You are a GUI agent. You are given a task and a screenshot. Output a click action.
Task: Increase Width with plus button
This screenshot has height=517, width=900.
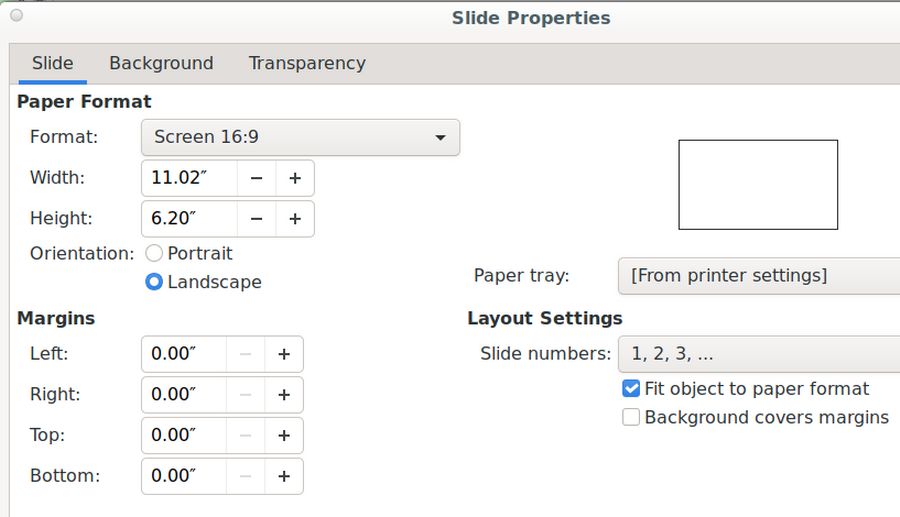[295, 178]
